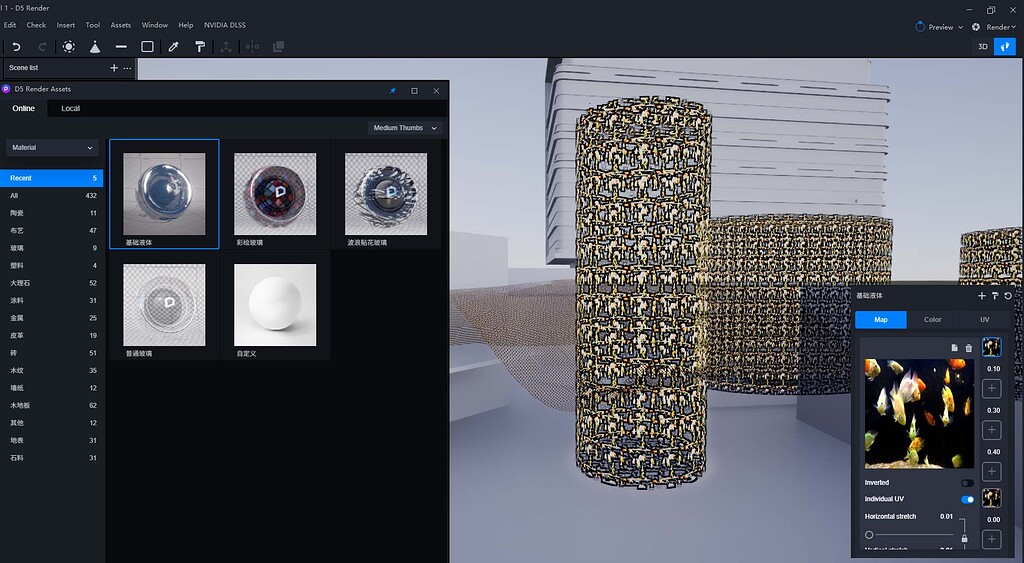
Task: Reset material with circular arrow icon
Action: (x=1008, y=296)
